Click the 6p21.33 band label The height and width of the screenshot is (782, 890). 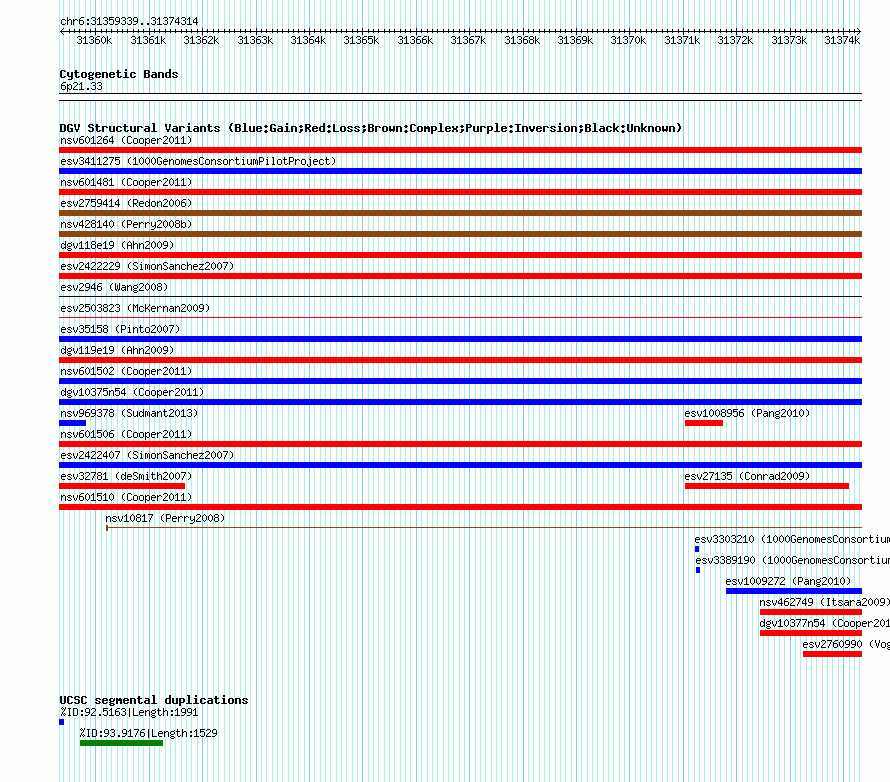coord(81,86)
